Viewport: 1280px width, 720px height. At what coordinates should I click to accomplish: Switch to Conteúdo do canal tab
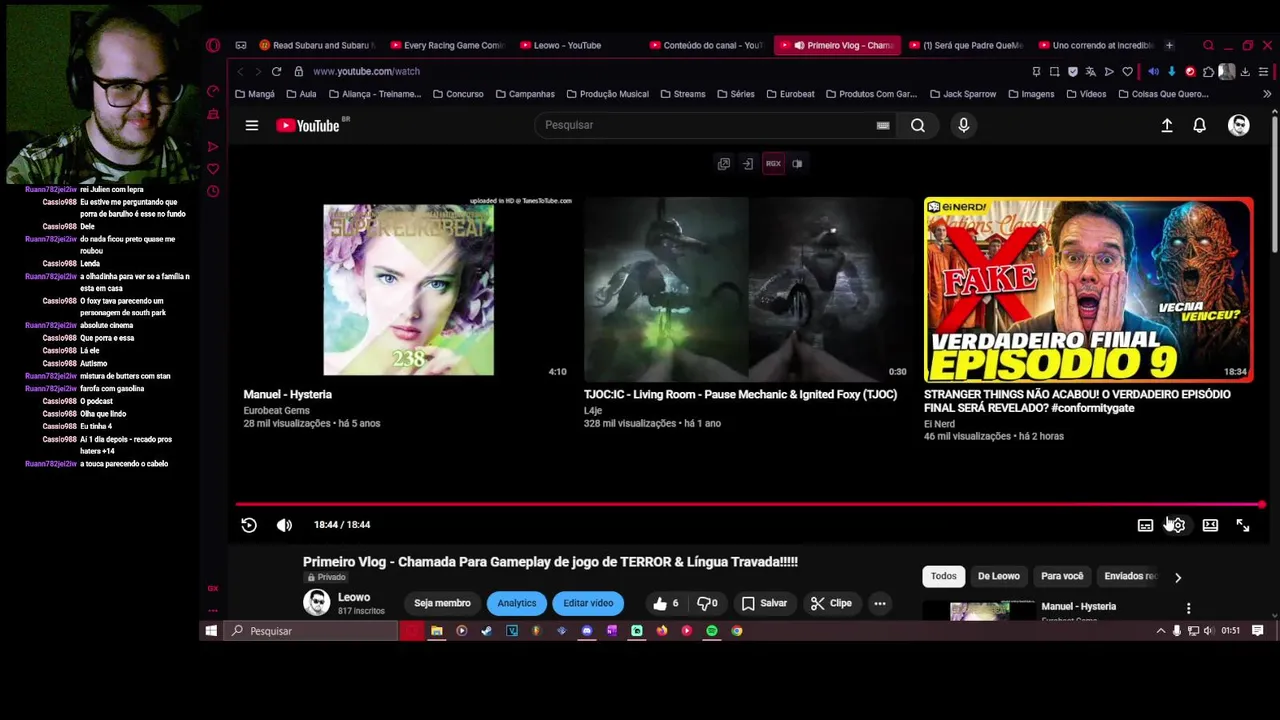(x=706, y=45)
